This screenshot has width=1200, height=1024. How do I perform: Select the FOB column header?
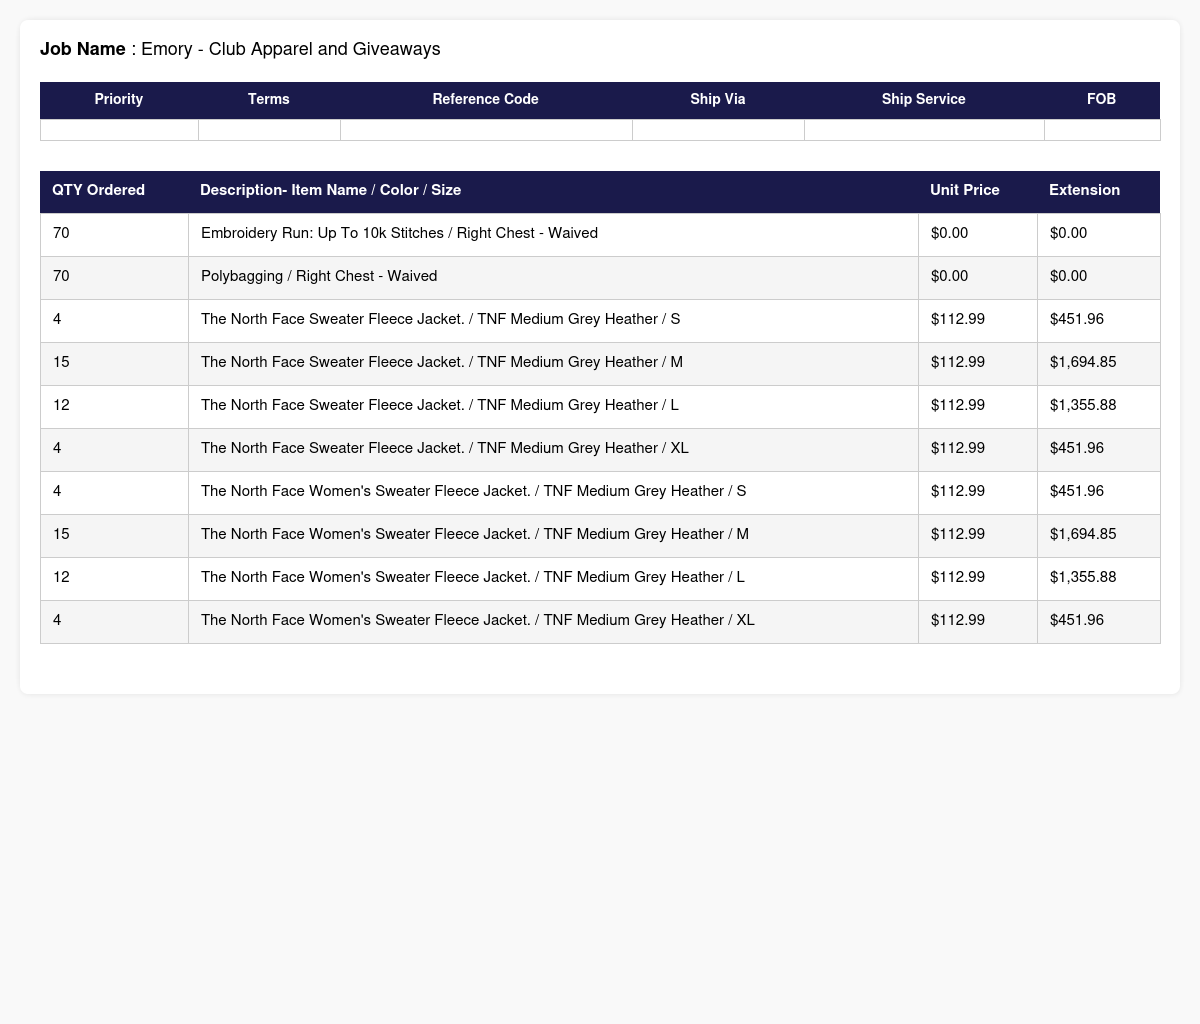click(1101, 100)
